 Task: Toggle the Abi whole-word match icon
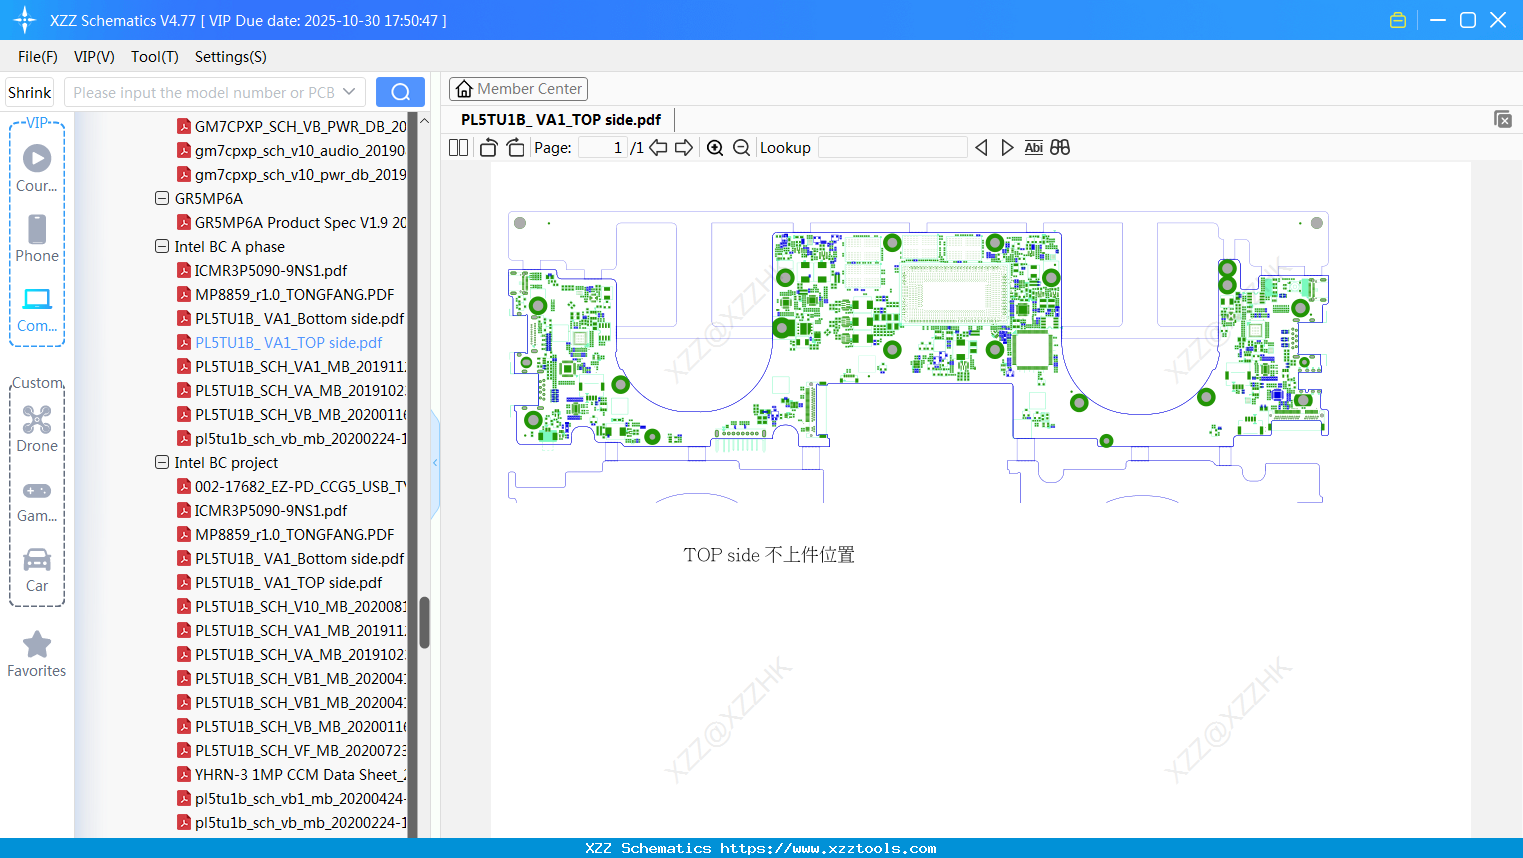pyautogui.click(x=1034, y=148)
